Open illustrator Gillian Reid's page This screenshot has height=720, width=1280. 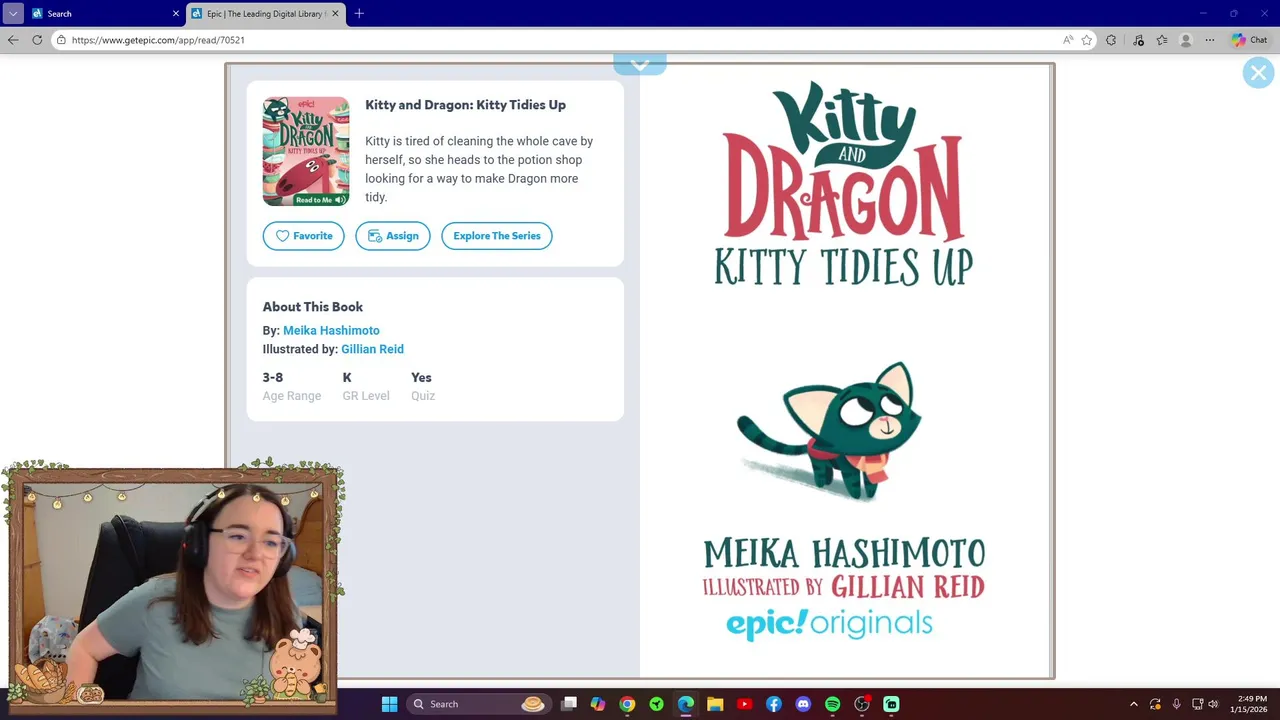(x=372, y=349)
